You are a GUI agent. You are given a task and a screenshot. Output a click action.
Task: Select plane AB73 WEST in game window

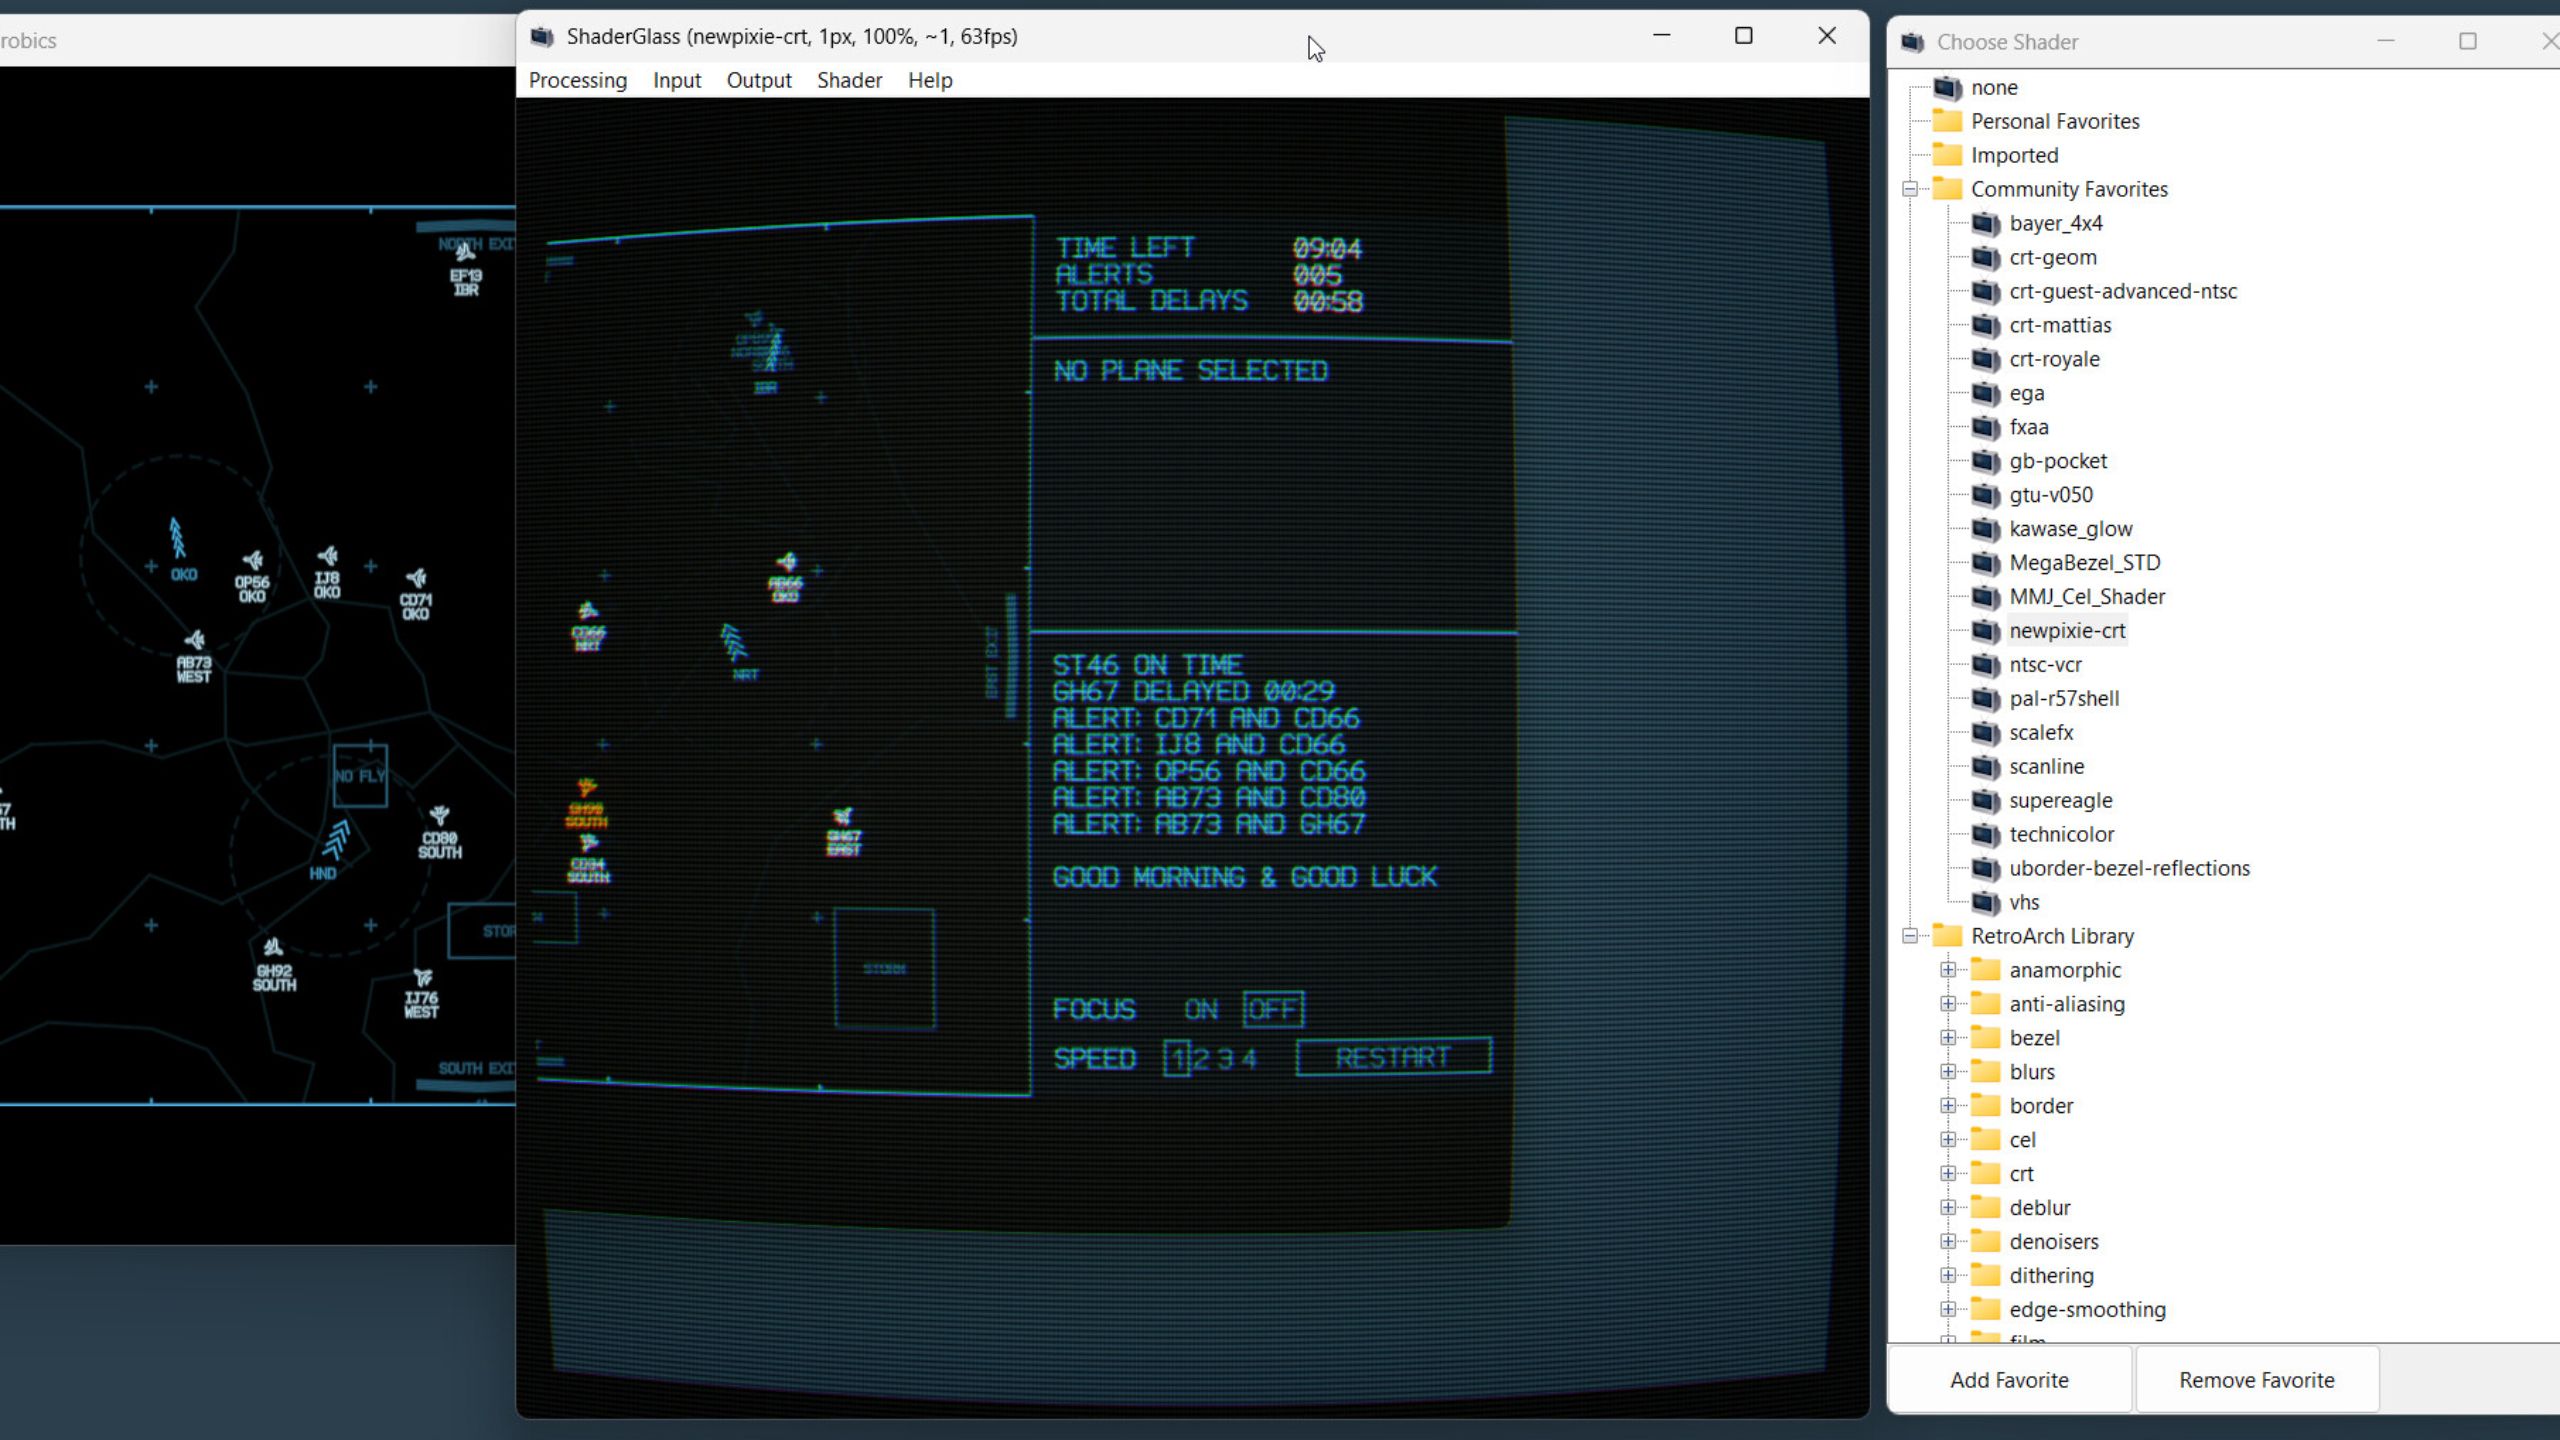tap(194, 656)
